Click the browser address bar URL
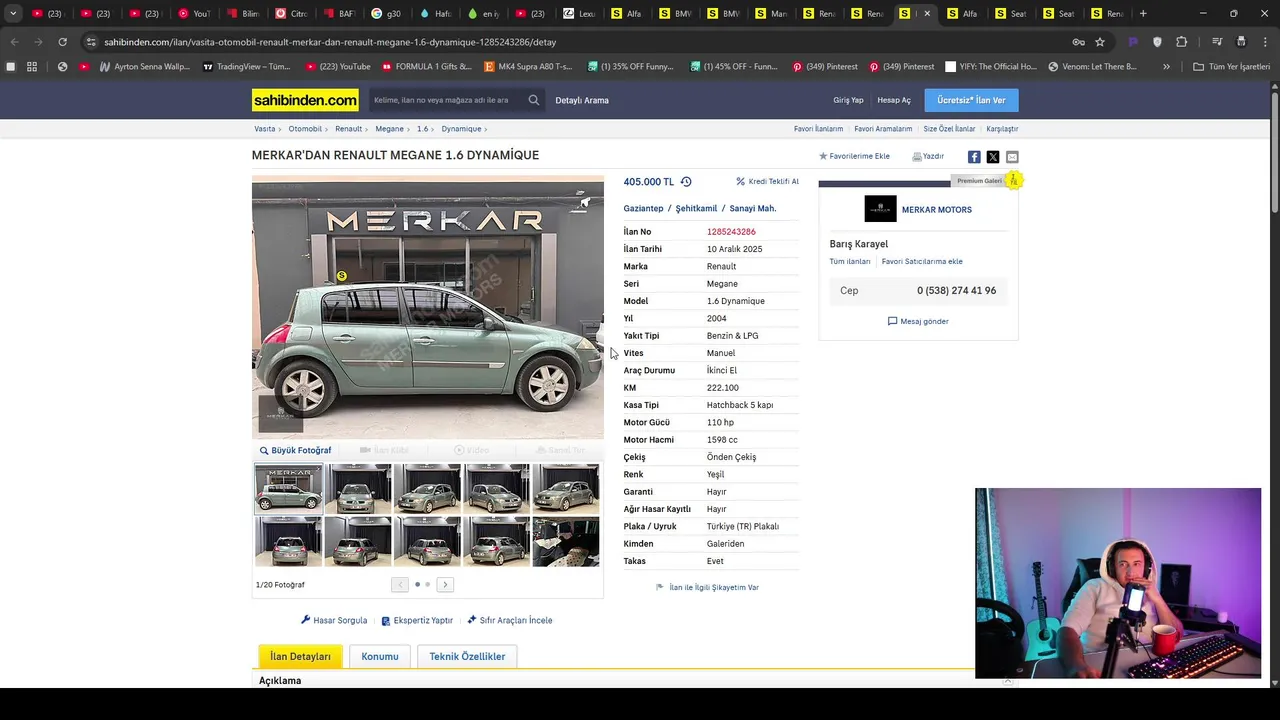The height and width of the screenshot is (720, 1280). tap(330, 42)
